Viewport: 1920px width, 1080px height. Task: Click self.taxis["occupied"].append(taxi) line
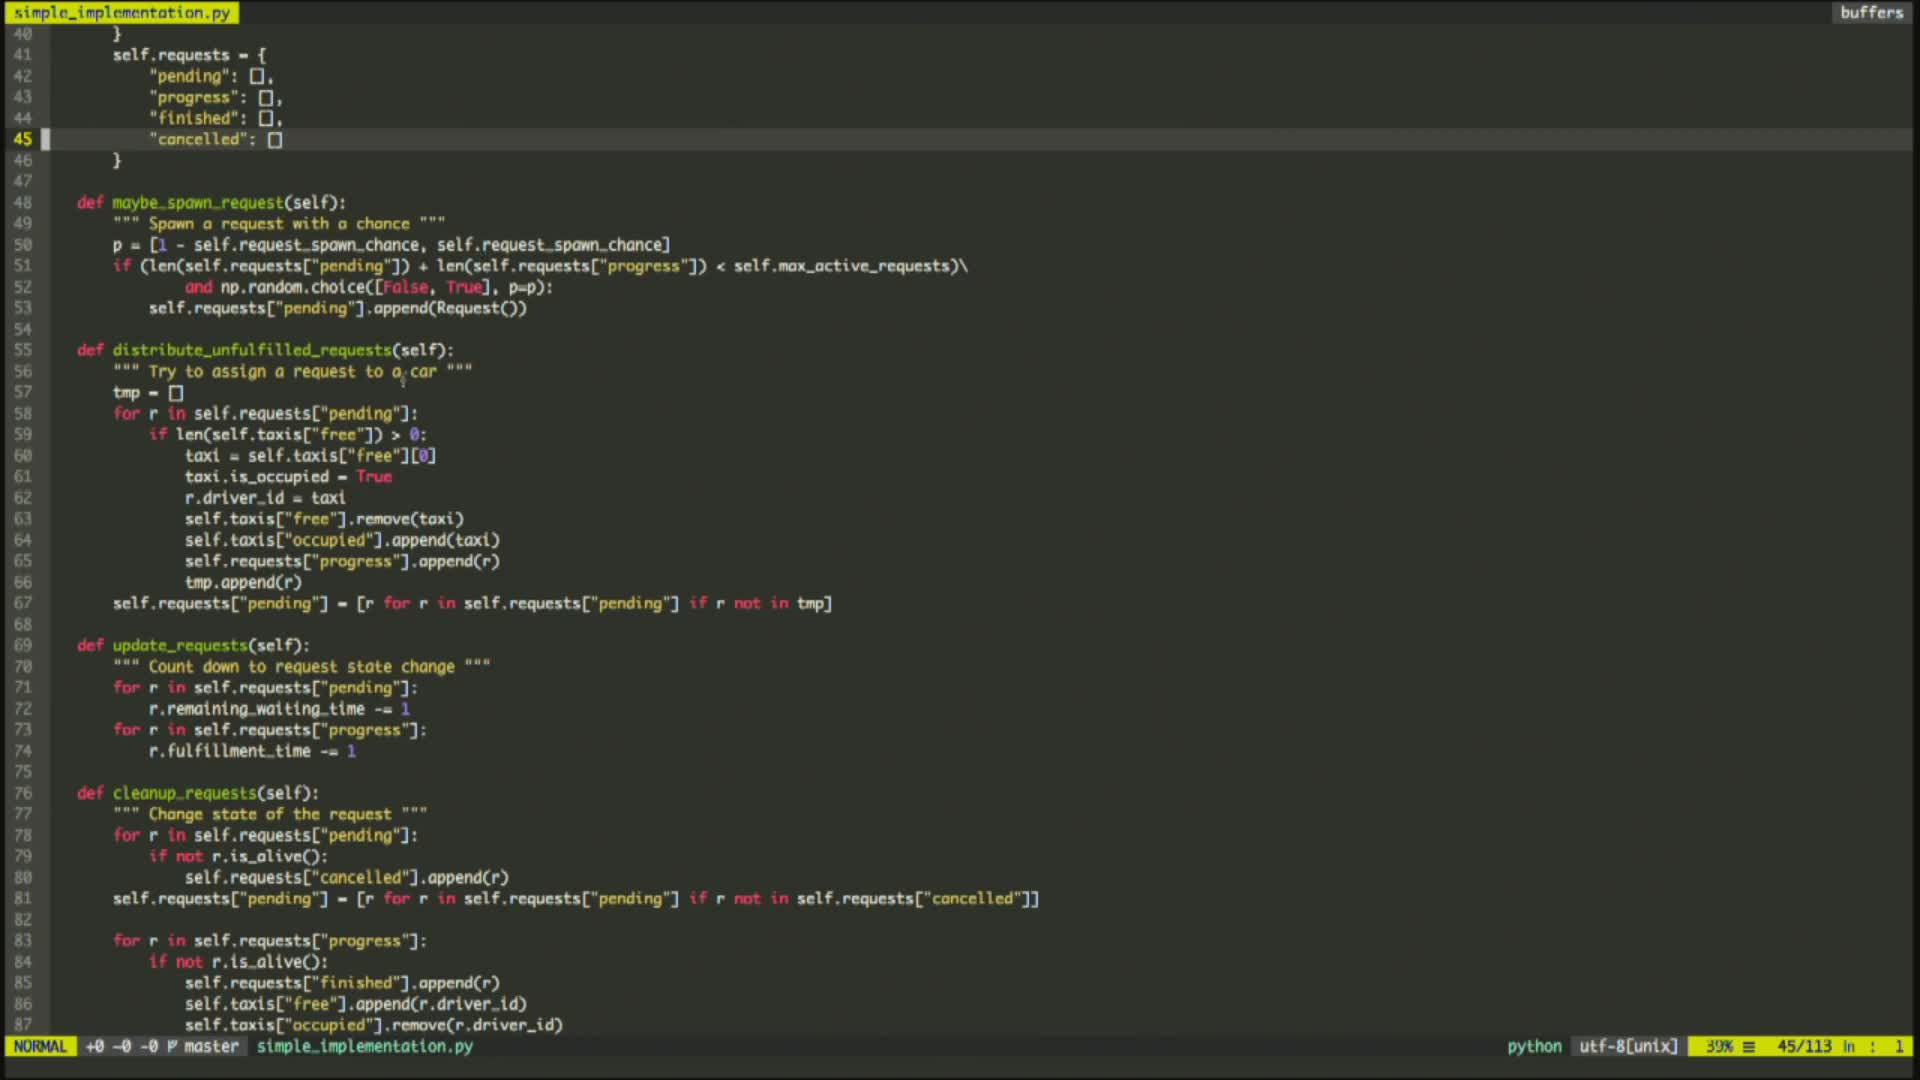342,540
